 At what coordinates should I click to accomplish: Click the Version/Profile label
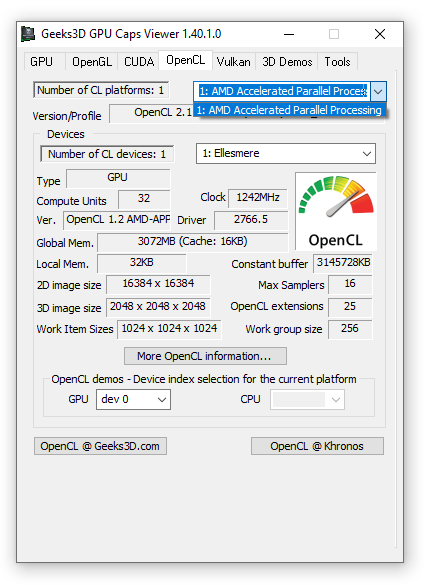tap(67, 116)
